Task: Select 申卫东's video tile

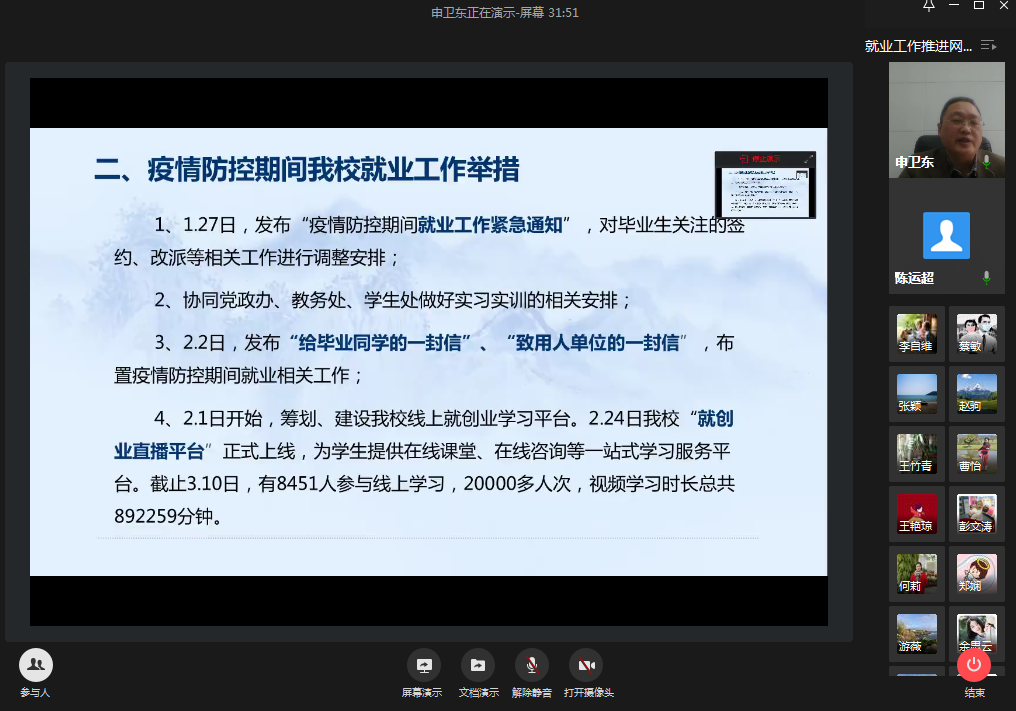Action: click(x=946, y=118)
